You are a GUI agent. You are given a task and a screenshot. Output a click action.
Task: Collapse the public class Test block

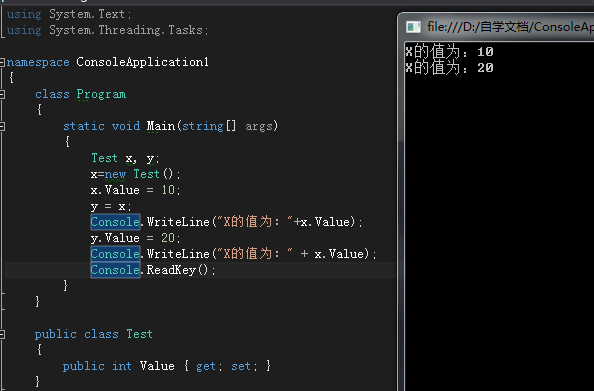point(2,334)
